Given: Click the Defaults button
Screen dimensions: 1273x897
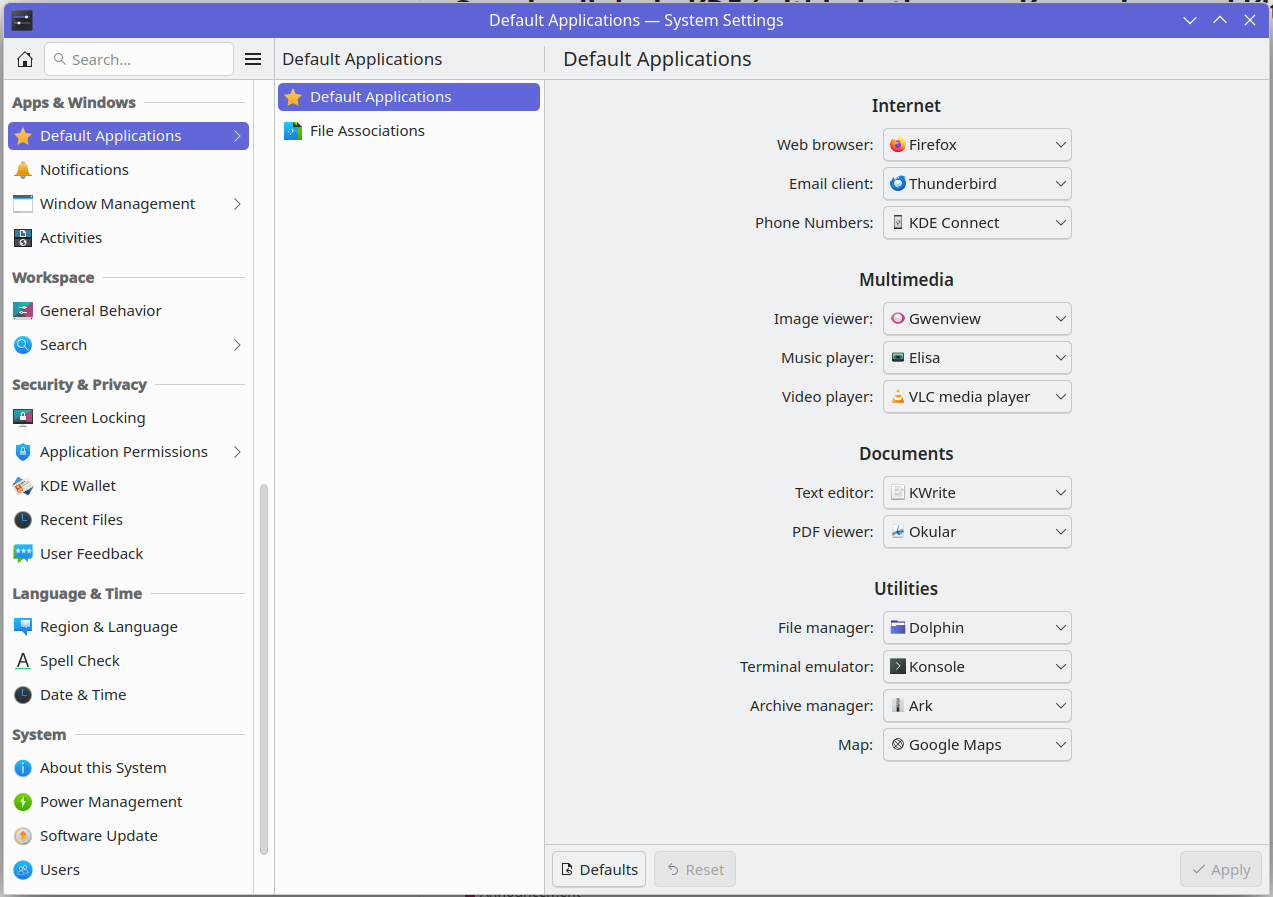Looking at the screenshot, I should pos(599,869).
